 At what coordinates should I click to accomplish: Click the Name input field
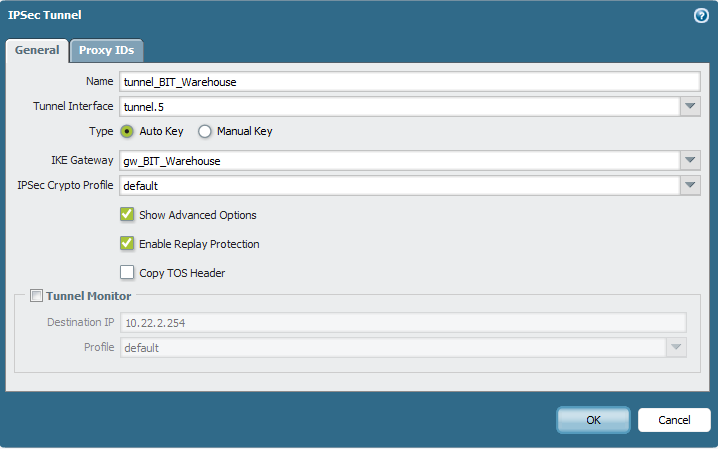click(x=409, y=82)
